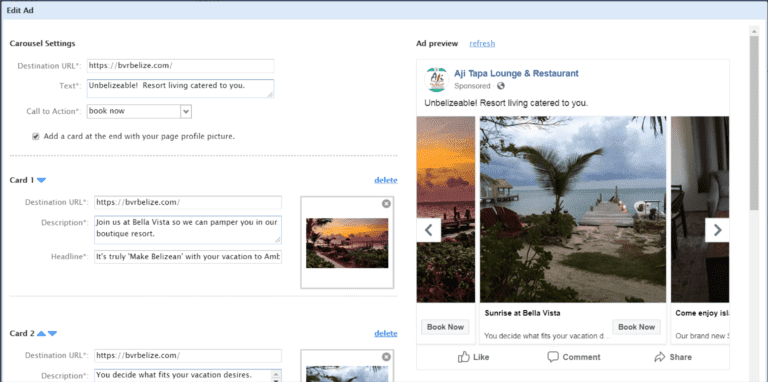Select Card 2 image thumbnail

tap(347, 374)
